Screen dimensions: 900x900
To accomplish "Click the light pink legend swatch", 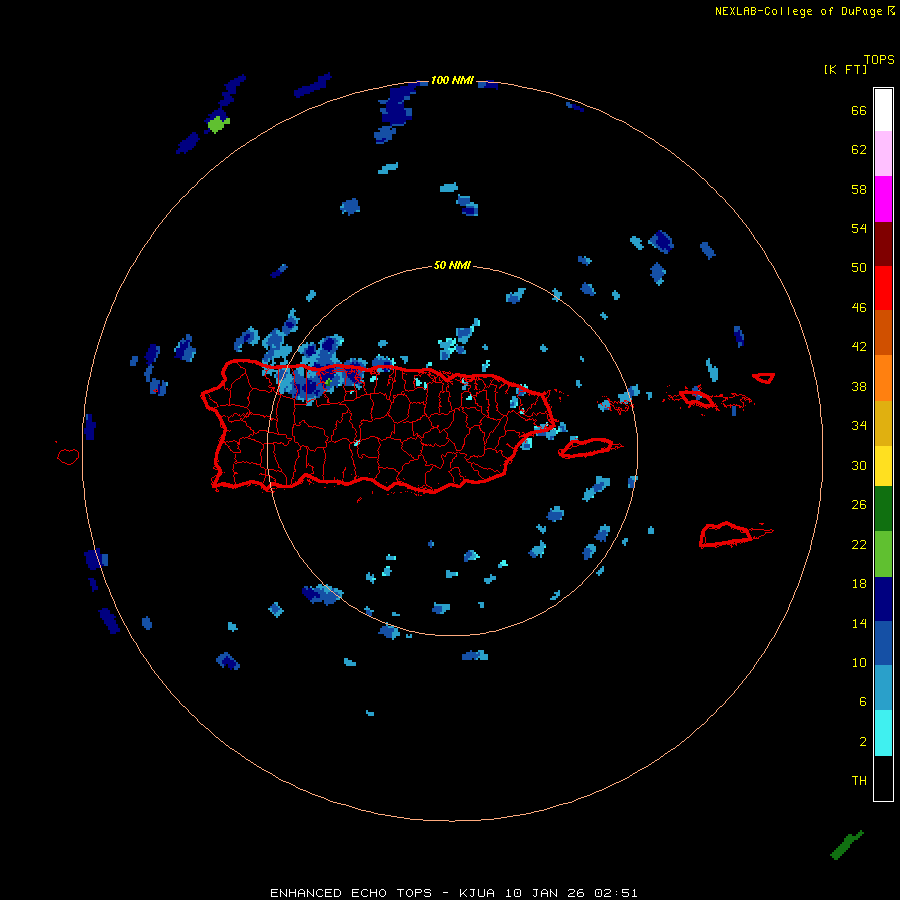I will click(883, 154).
